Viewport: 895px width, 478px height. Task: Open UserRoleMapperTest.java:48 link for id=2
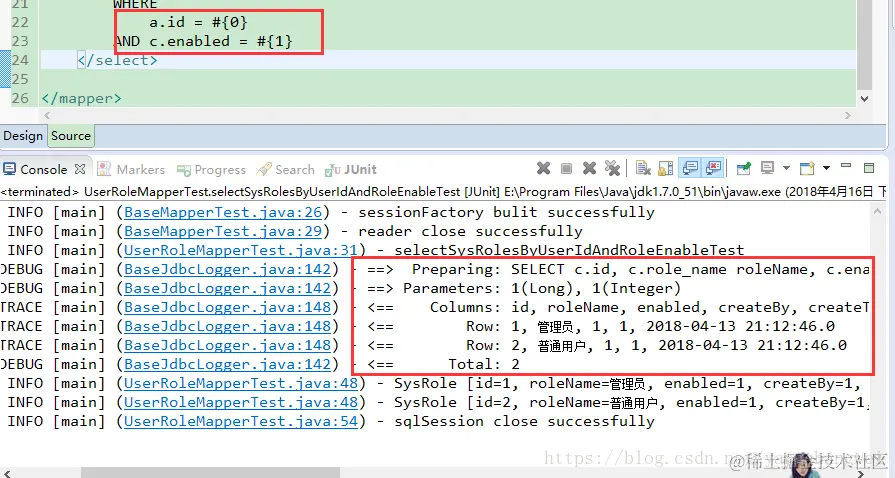[241, 402]
